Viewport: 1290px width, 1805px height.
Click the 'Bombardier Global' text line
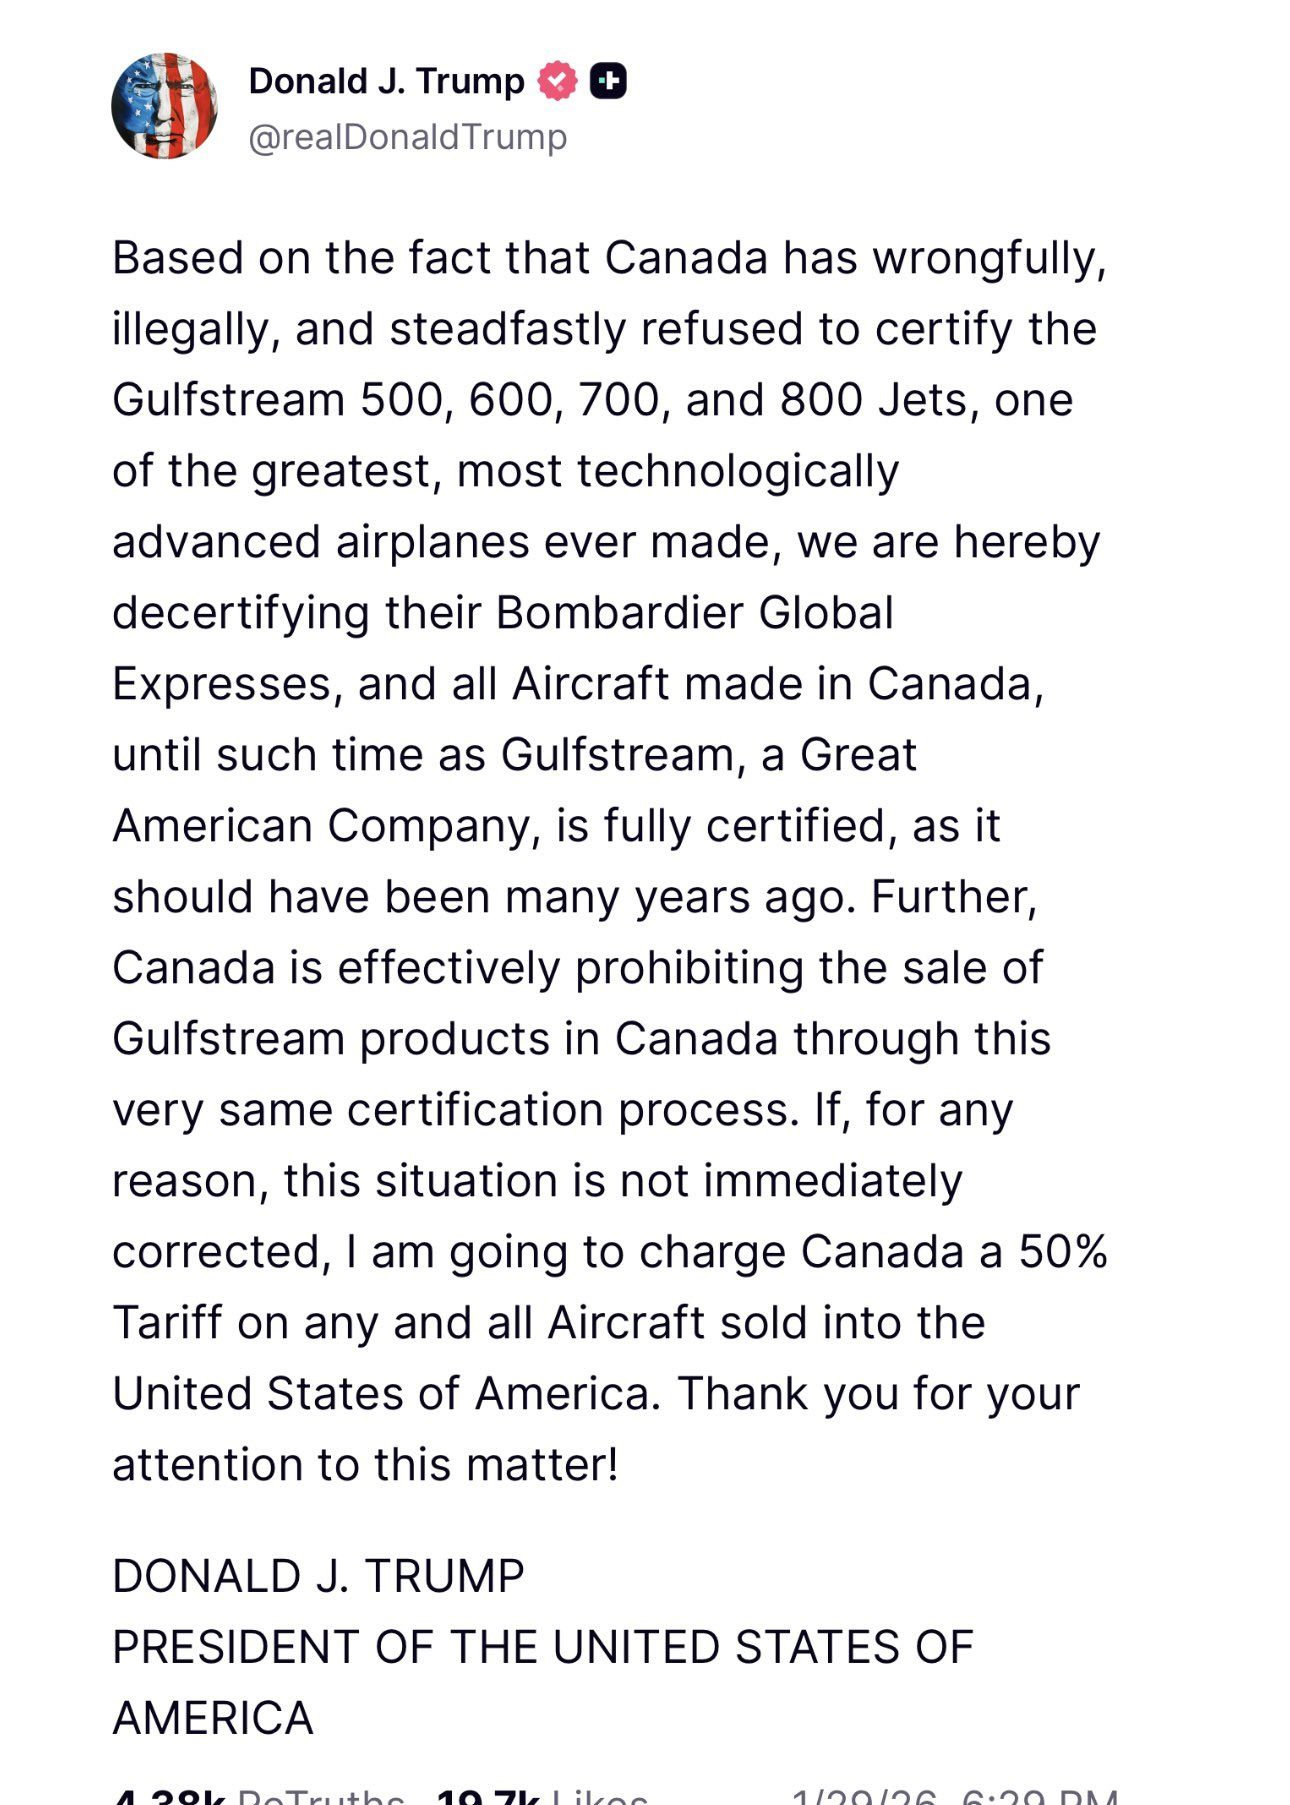pos(503,613)
